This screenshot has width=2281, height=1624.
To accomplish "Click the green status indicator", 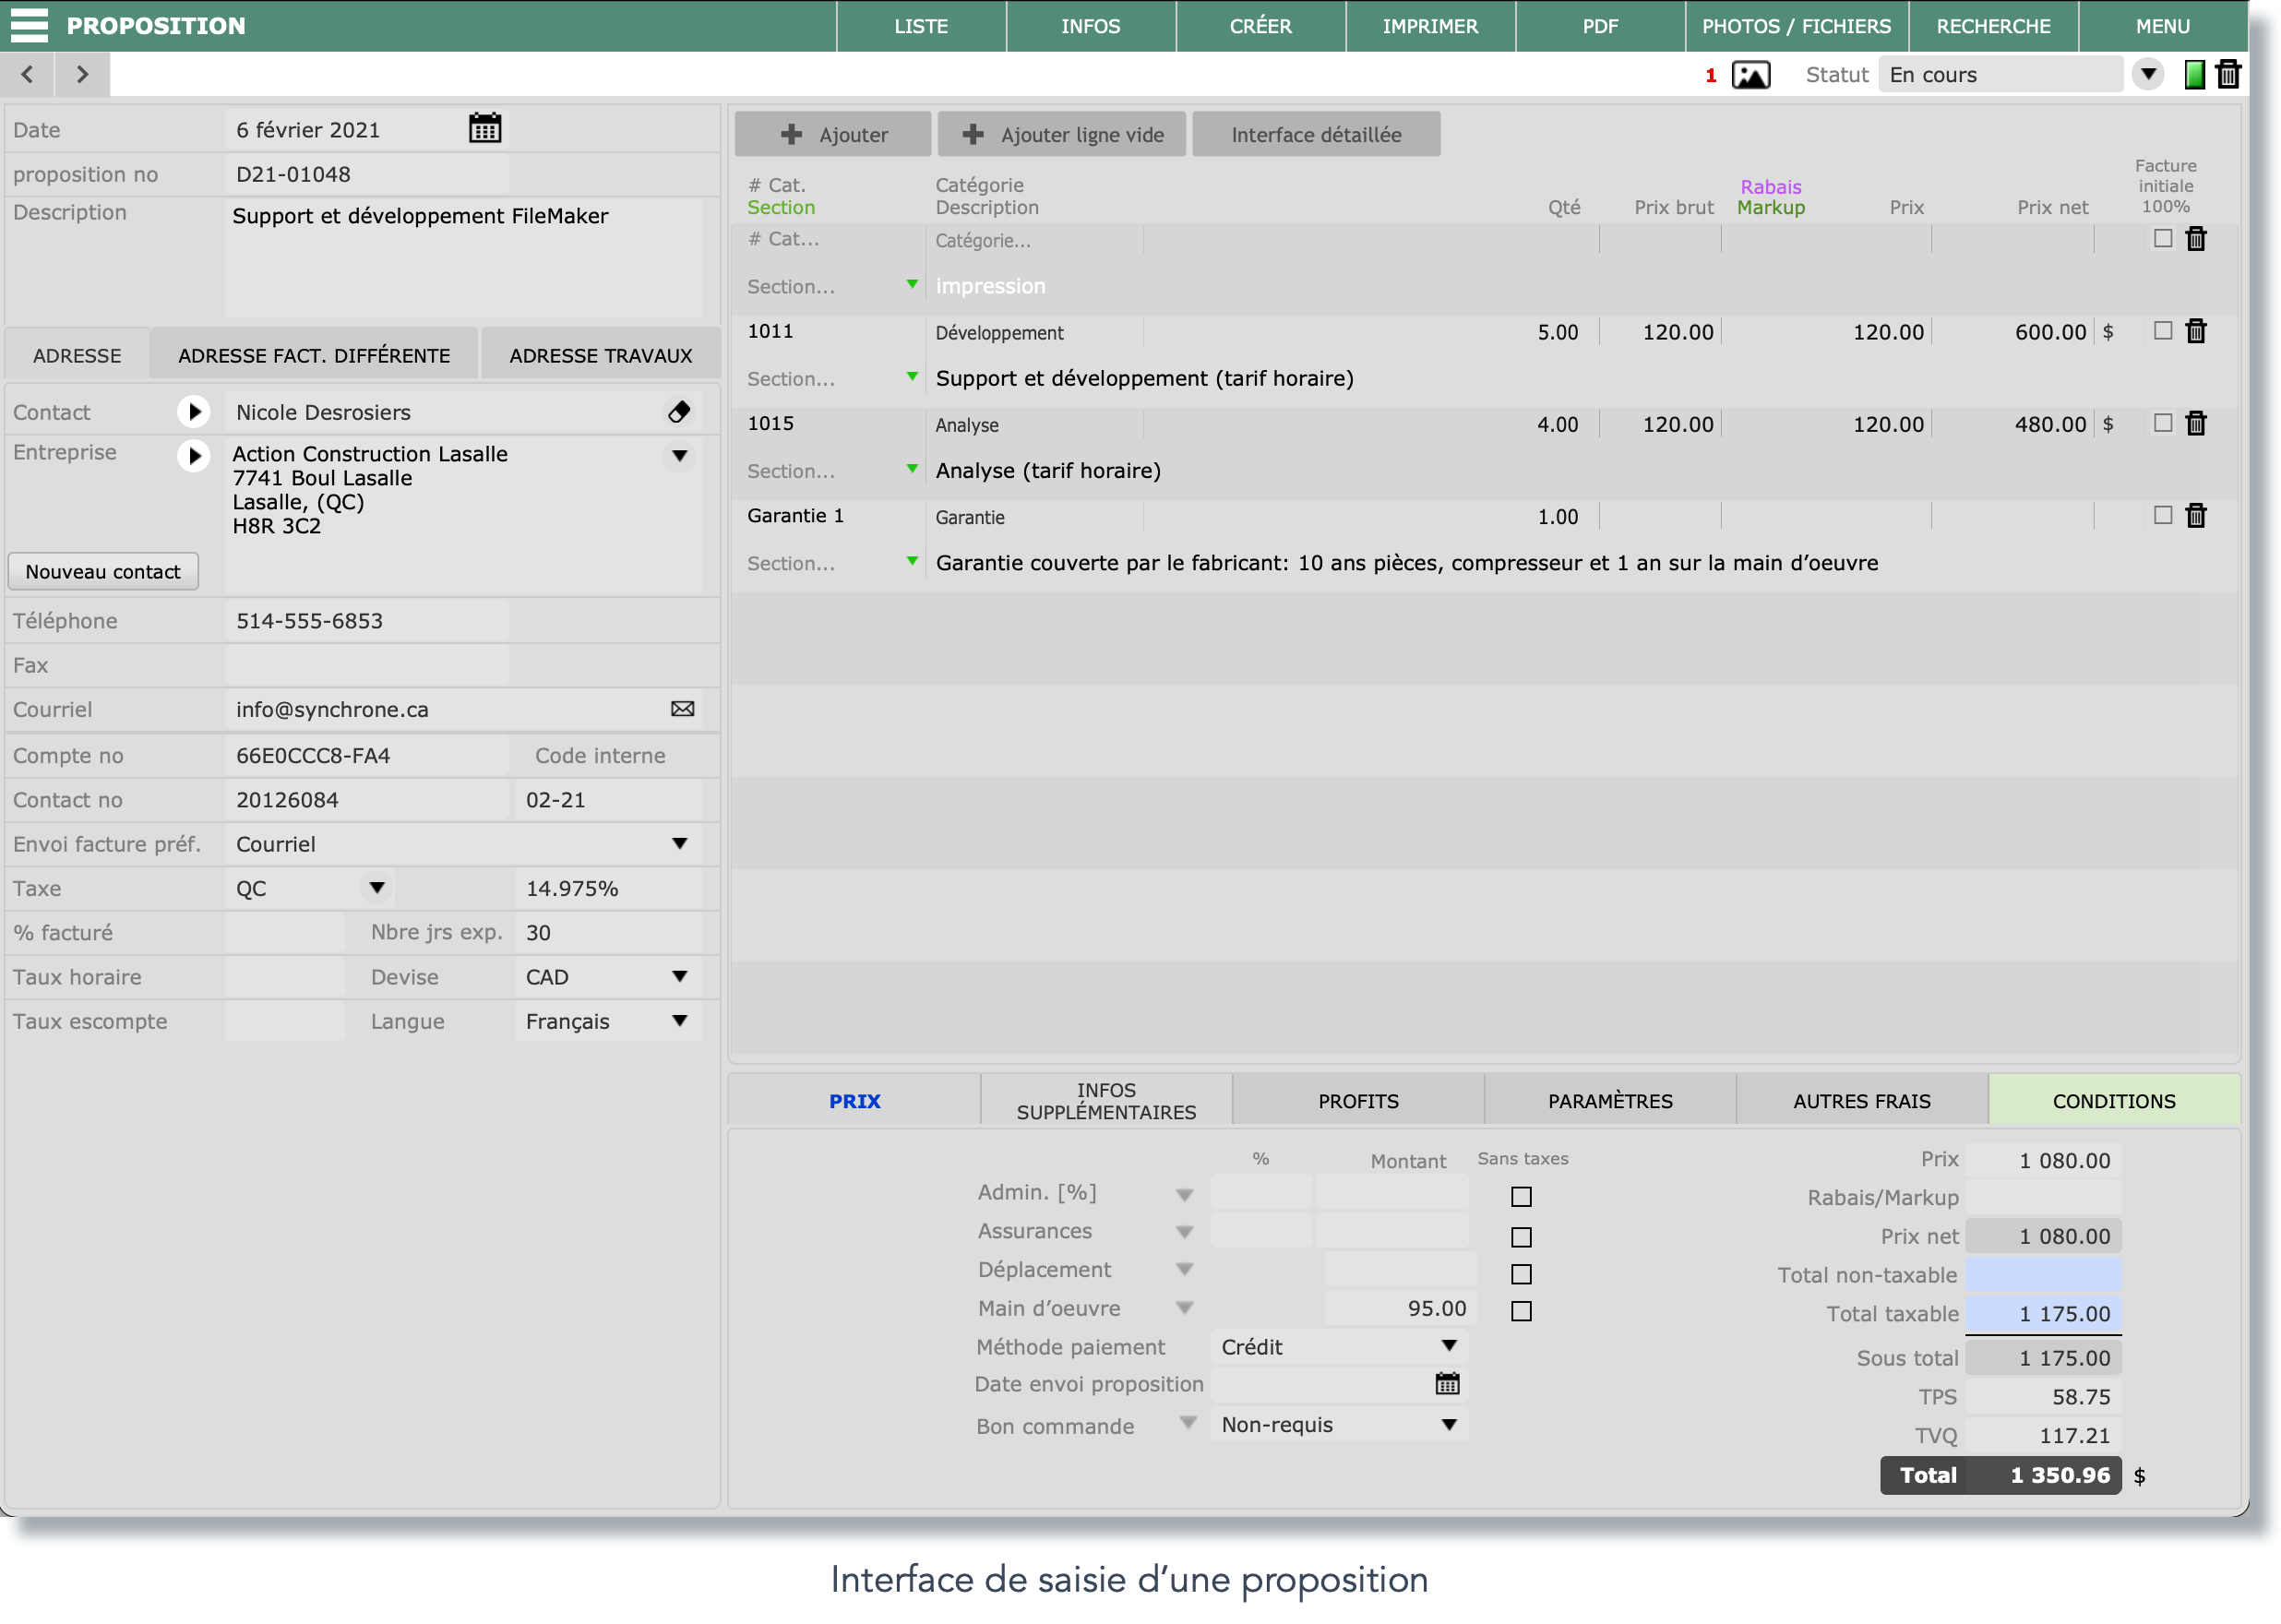I will (2194, 75).
